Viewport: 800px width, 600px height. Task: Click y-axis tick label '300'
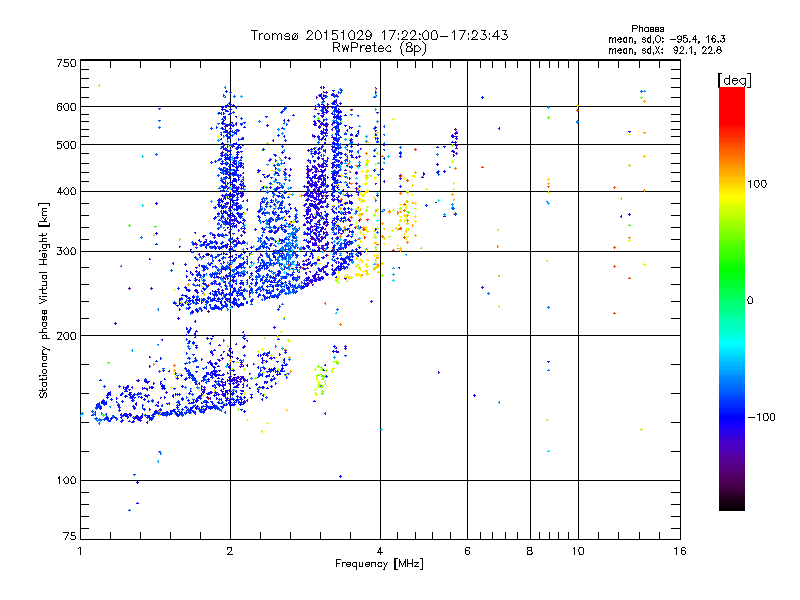pos(66,251)
